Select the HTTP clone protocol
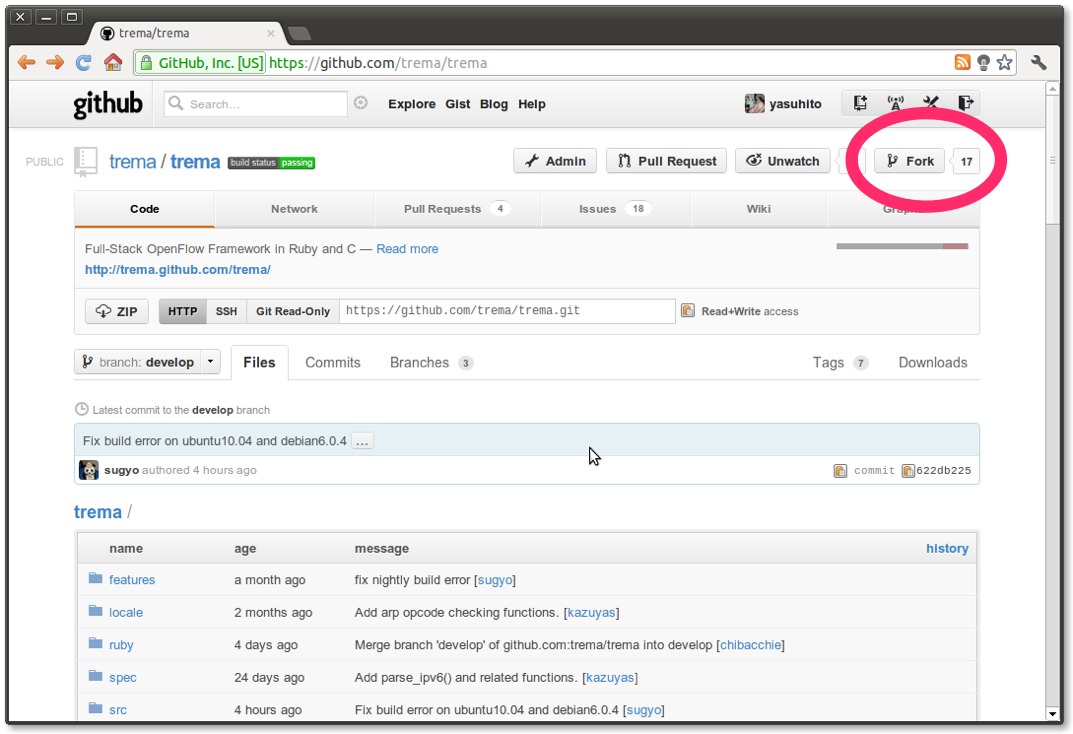Screen dimensions: 1073x734 point(183,311)
